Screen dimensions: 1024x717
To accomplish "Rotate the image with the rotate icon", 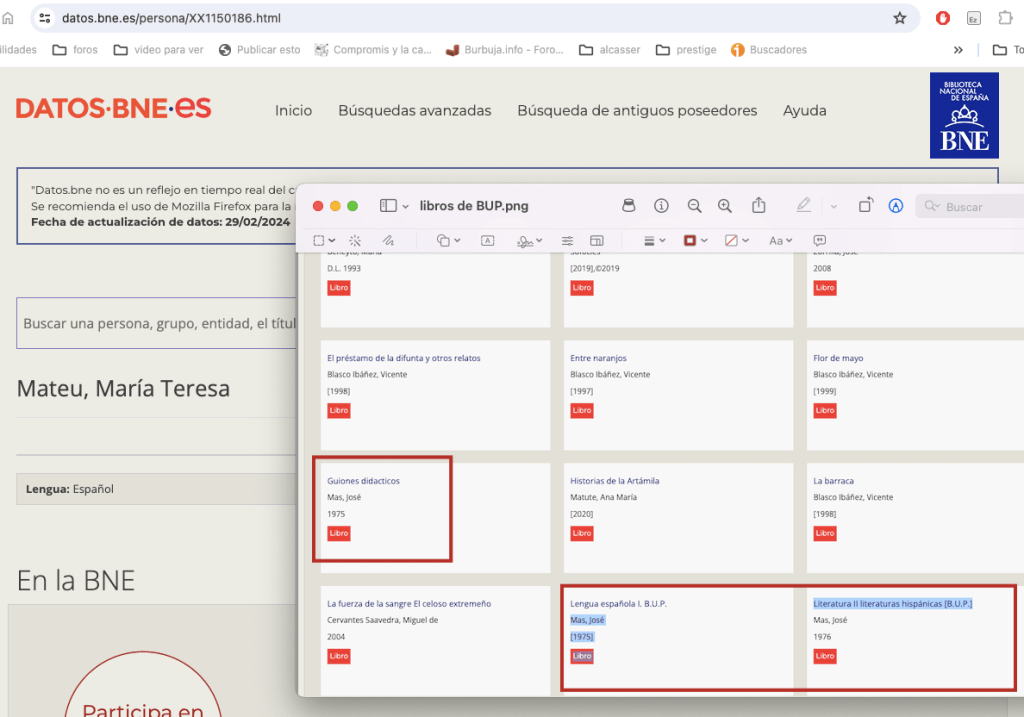I will point(865,206).
